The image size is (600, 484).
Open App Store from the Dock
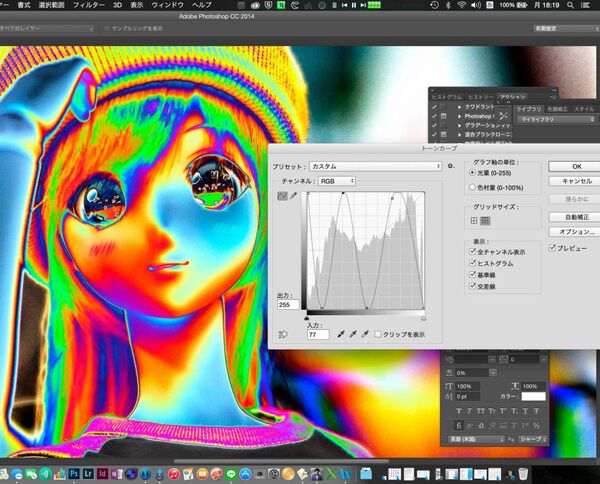coord(245,474)
